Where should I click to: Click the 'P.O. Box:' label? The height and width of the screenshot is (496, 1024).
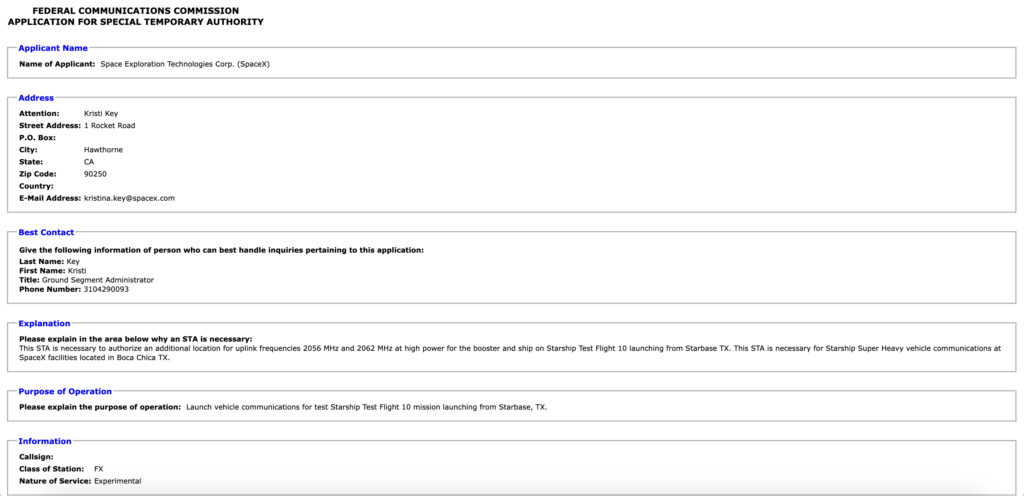pyautogui.click(x=37, y=138)
